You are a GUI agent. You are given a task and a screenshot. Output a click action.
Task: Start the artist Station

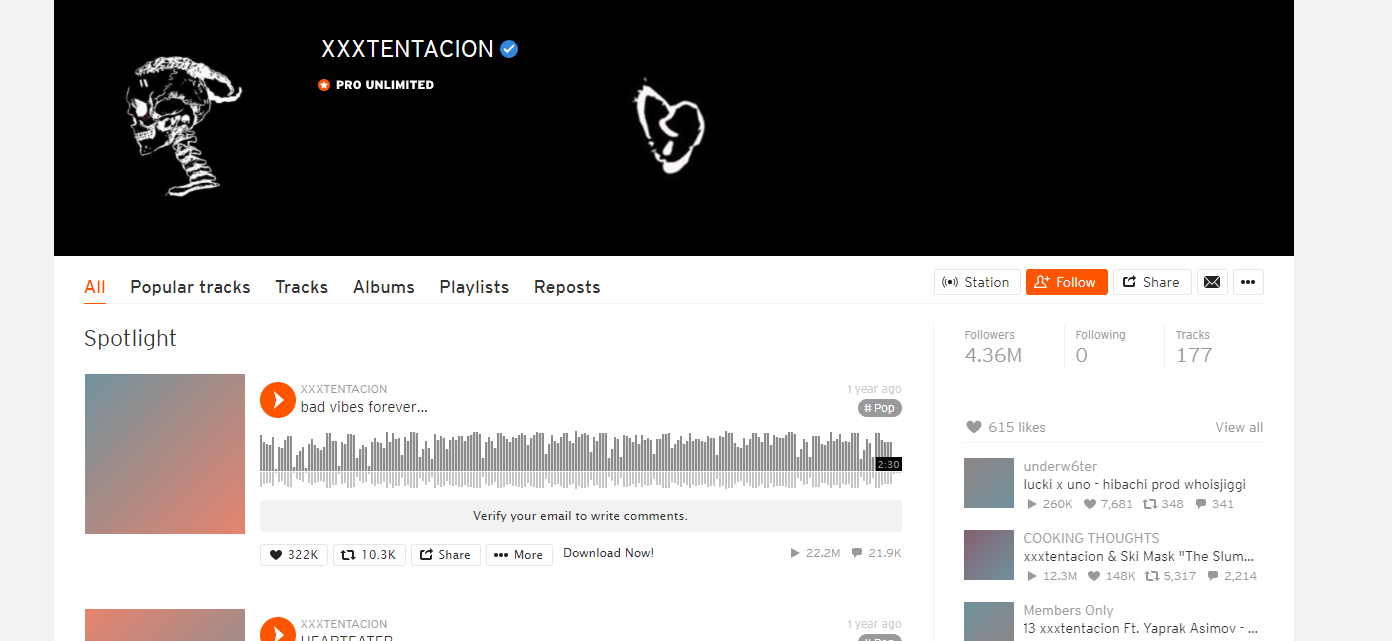pyautogui.click(x=977, y=282)
